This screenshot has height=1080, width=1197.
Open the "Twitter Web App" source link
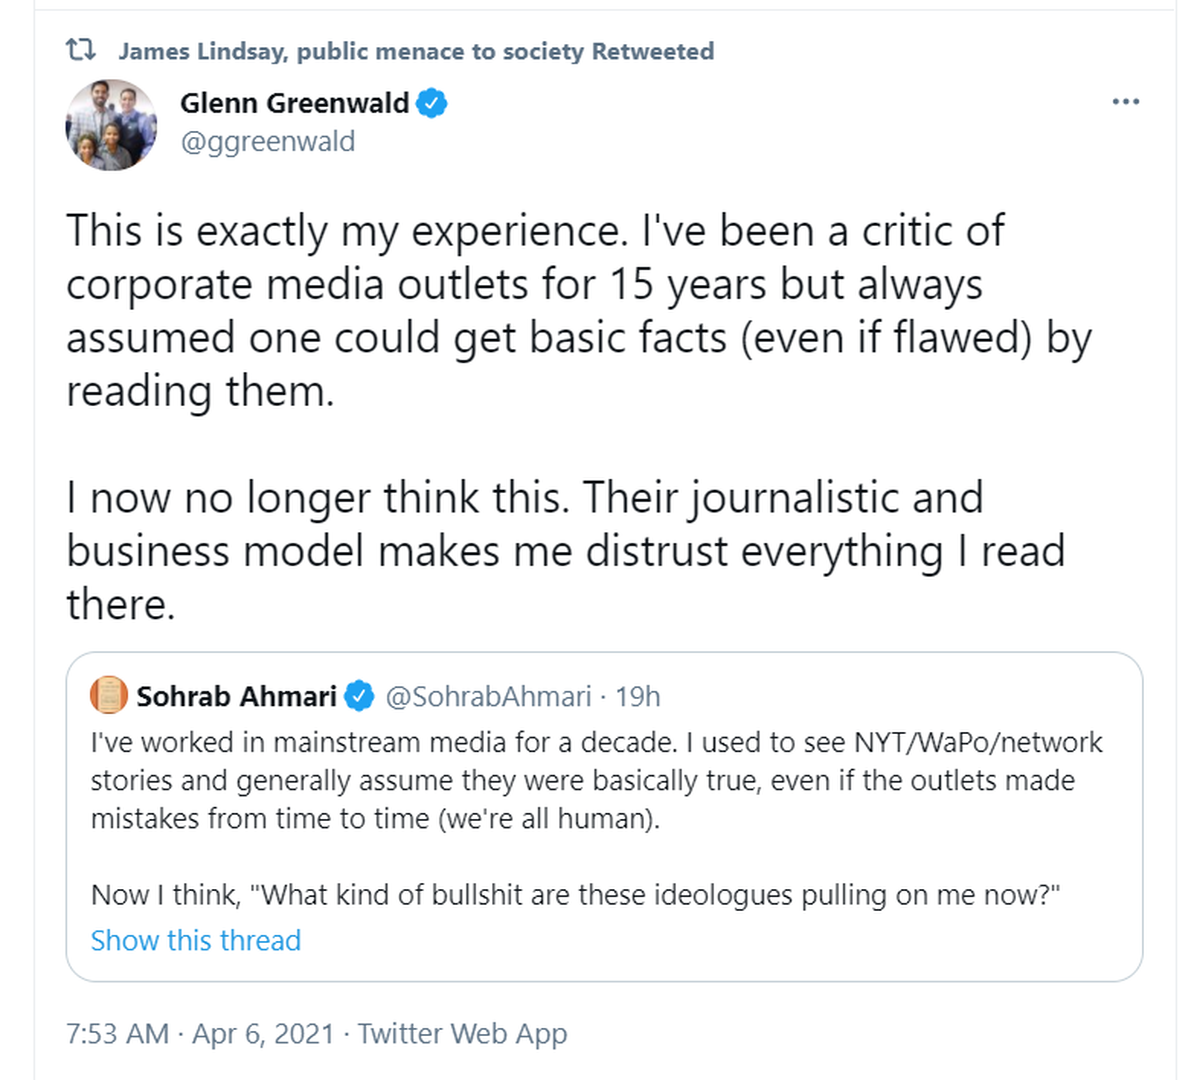pyautogui.click(x=462, y=1033)
